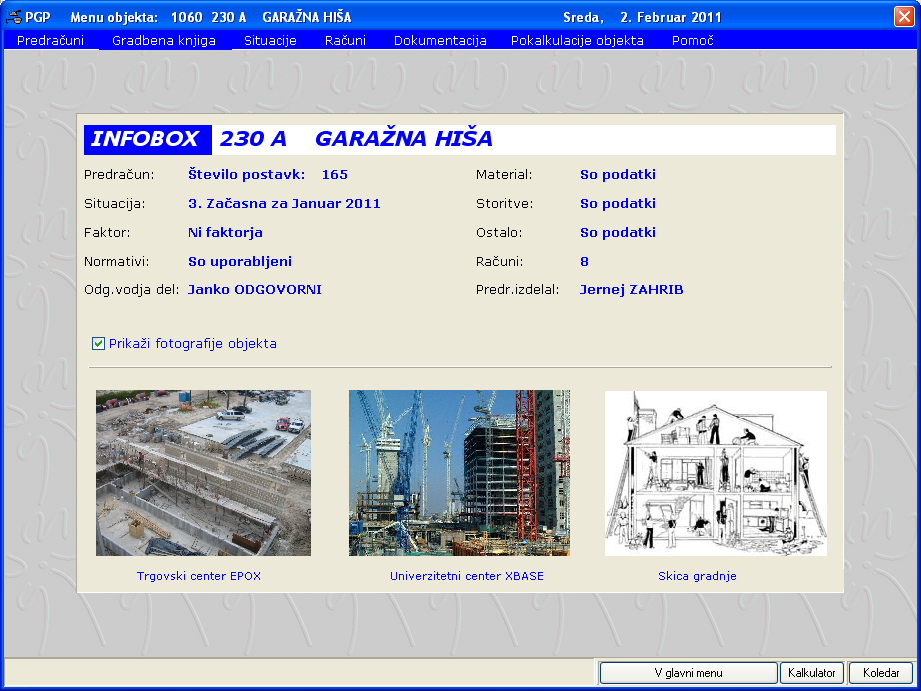Open the Pomoč menu
The height and width of the screenshot is (691, 921).
point(690,41)
